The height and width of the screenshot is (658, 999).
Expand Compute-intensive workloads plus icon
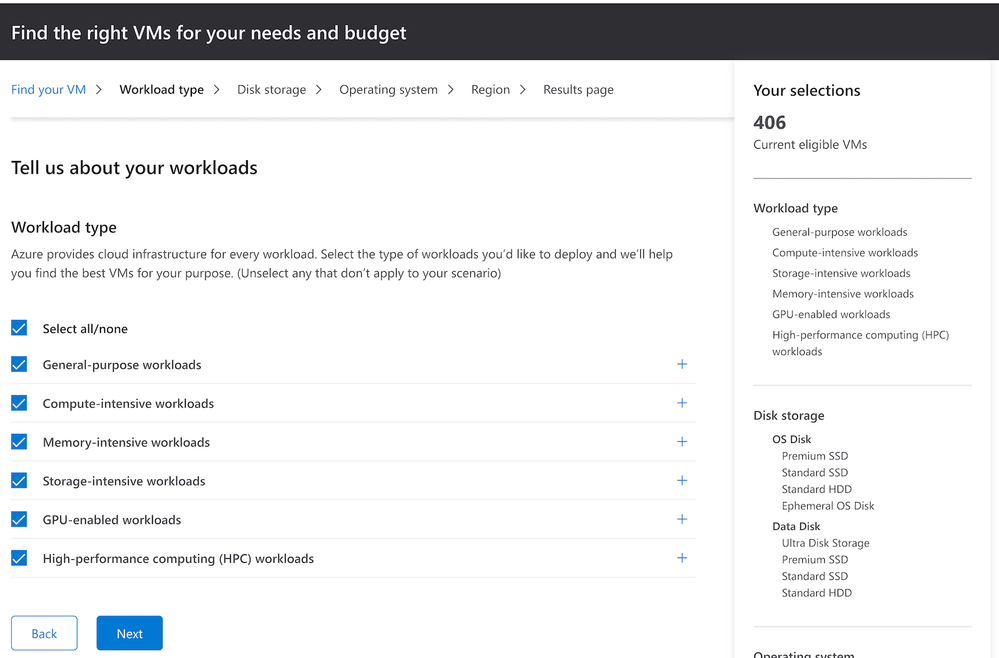tap(682, 403)
